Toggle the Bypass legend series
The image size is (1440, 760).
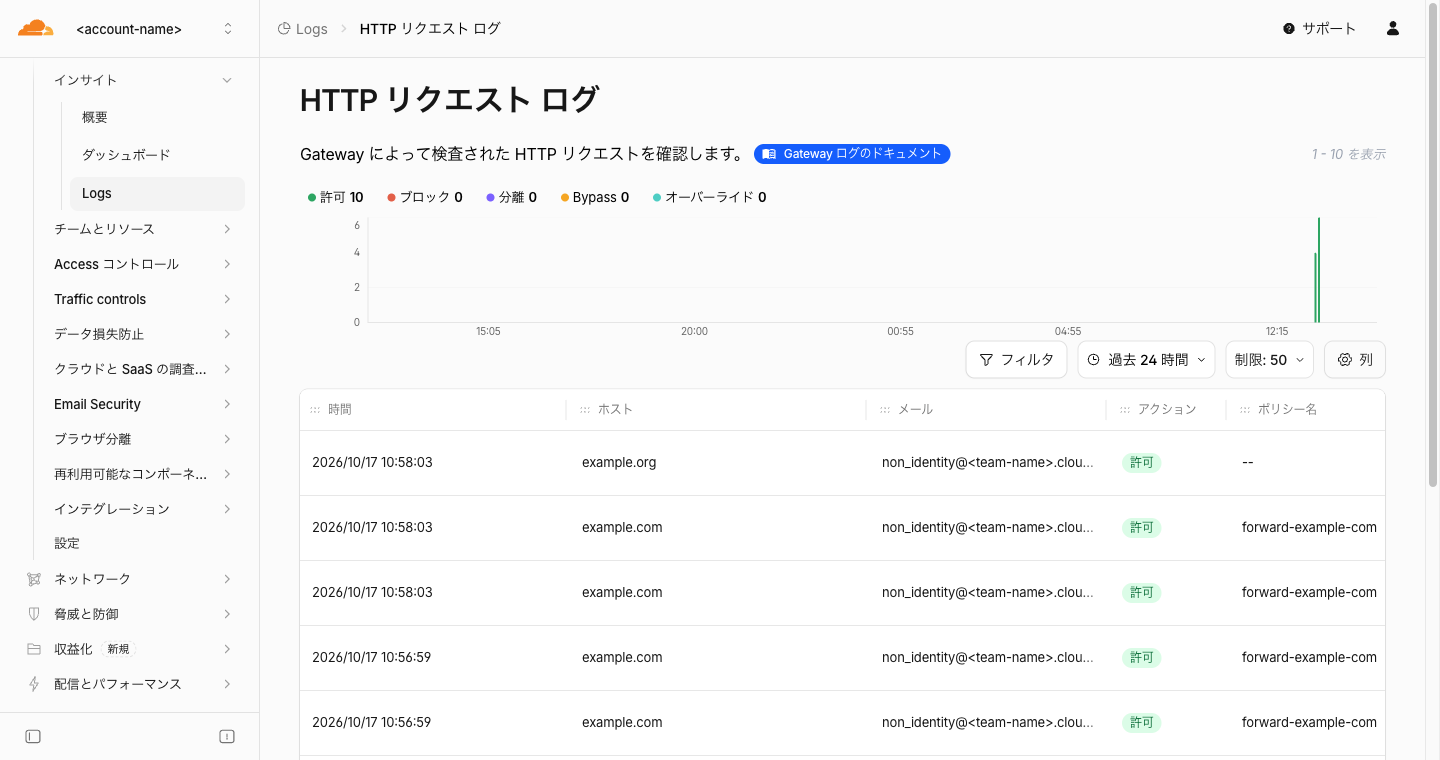(595, 197)
